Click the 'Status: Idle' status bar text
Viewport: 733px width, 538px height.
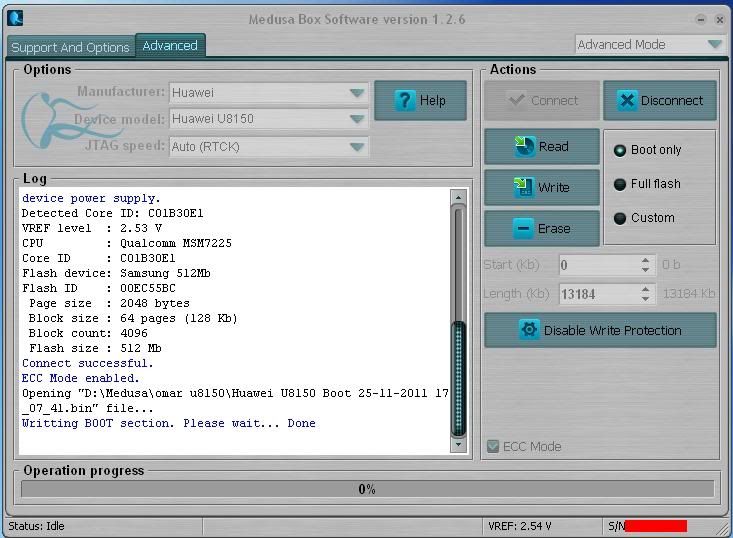point(36,526)
